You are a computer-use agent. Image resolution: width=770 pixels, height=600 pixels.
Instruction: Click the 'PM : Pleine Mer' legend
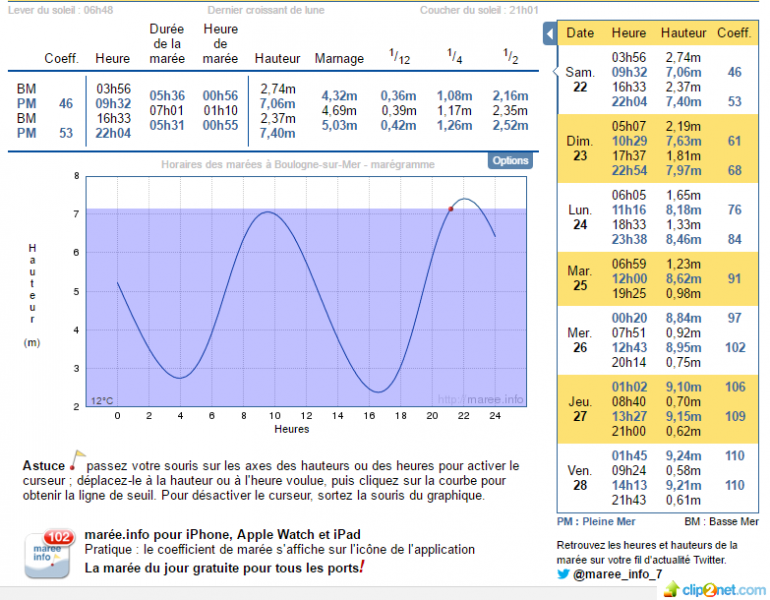(596, 521)
